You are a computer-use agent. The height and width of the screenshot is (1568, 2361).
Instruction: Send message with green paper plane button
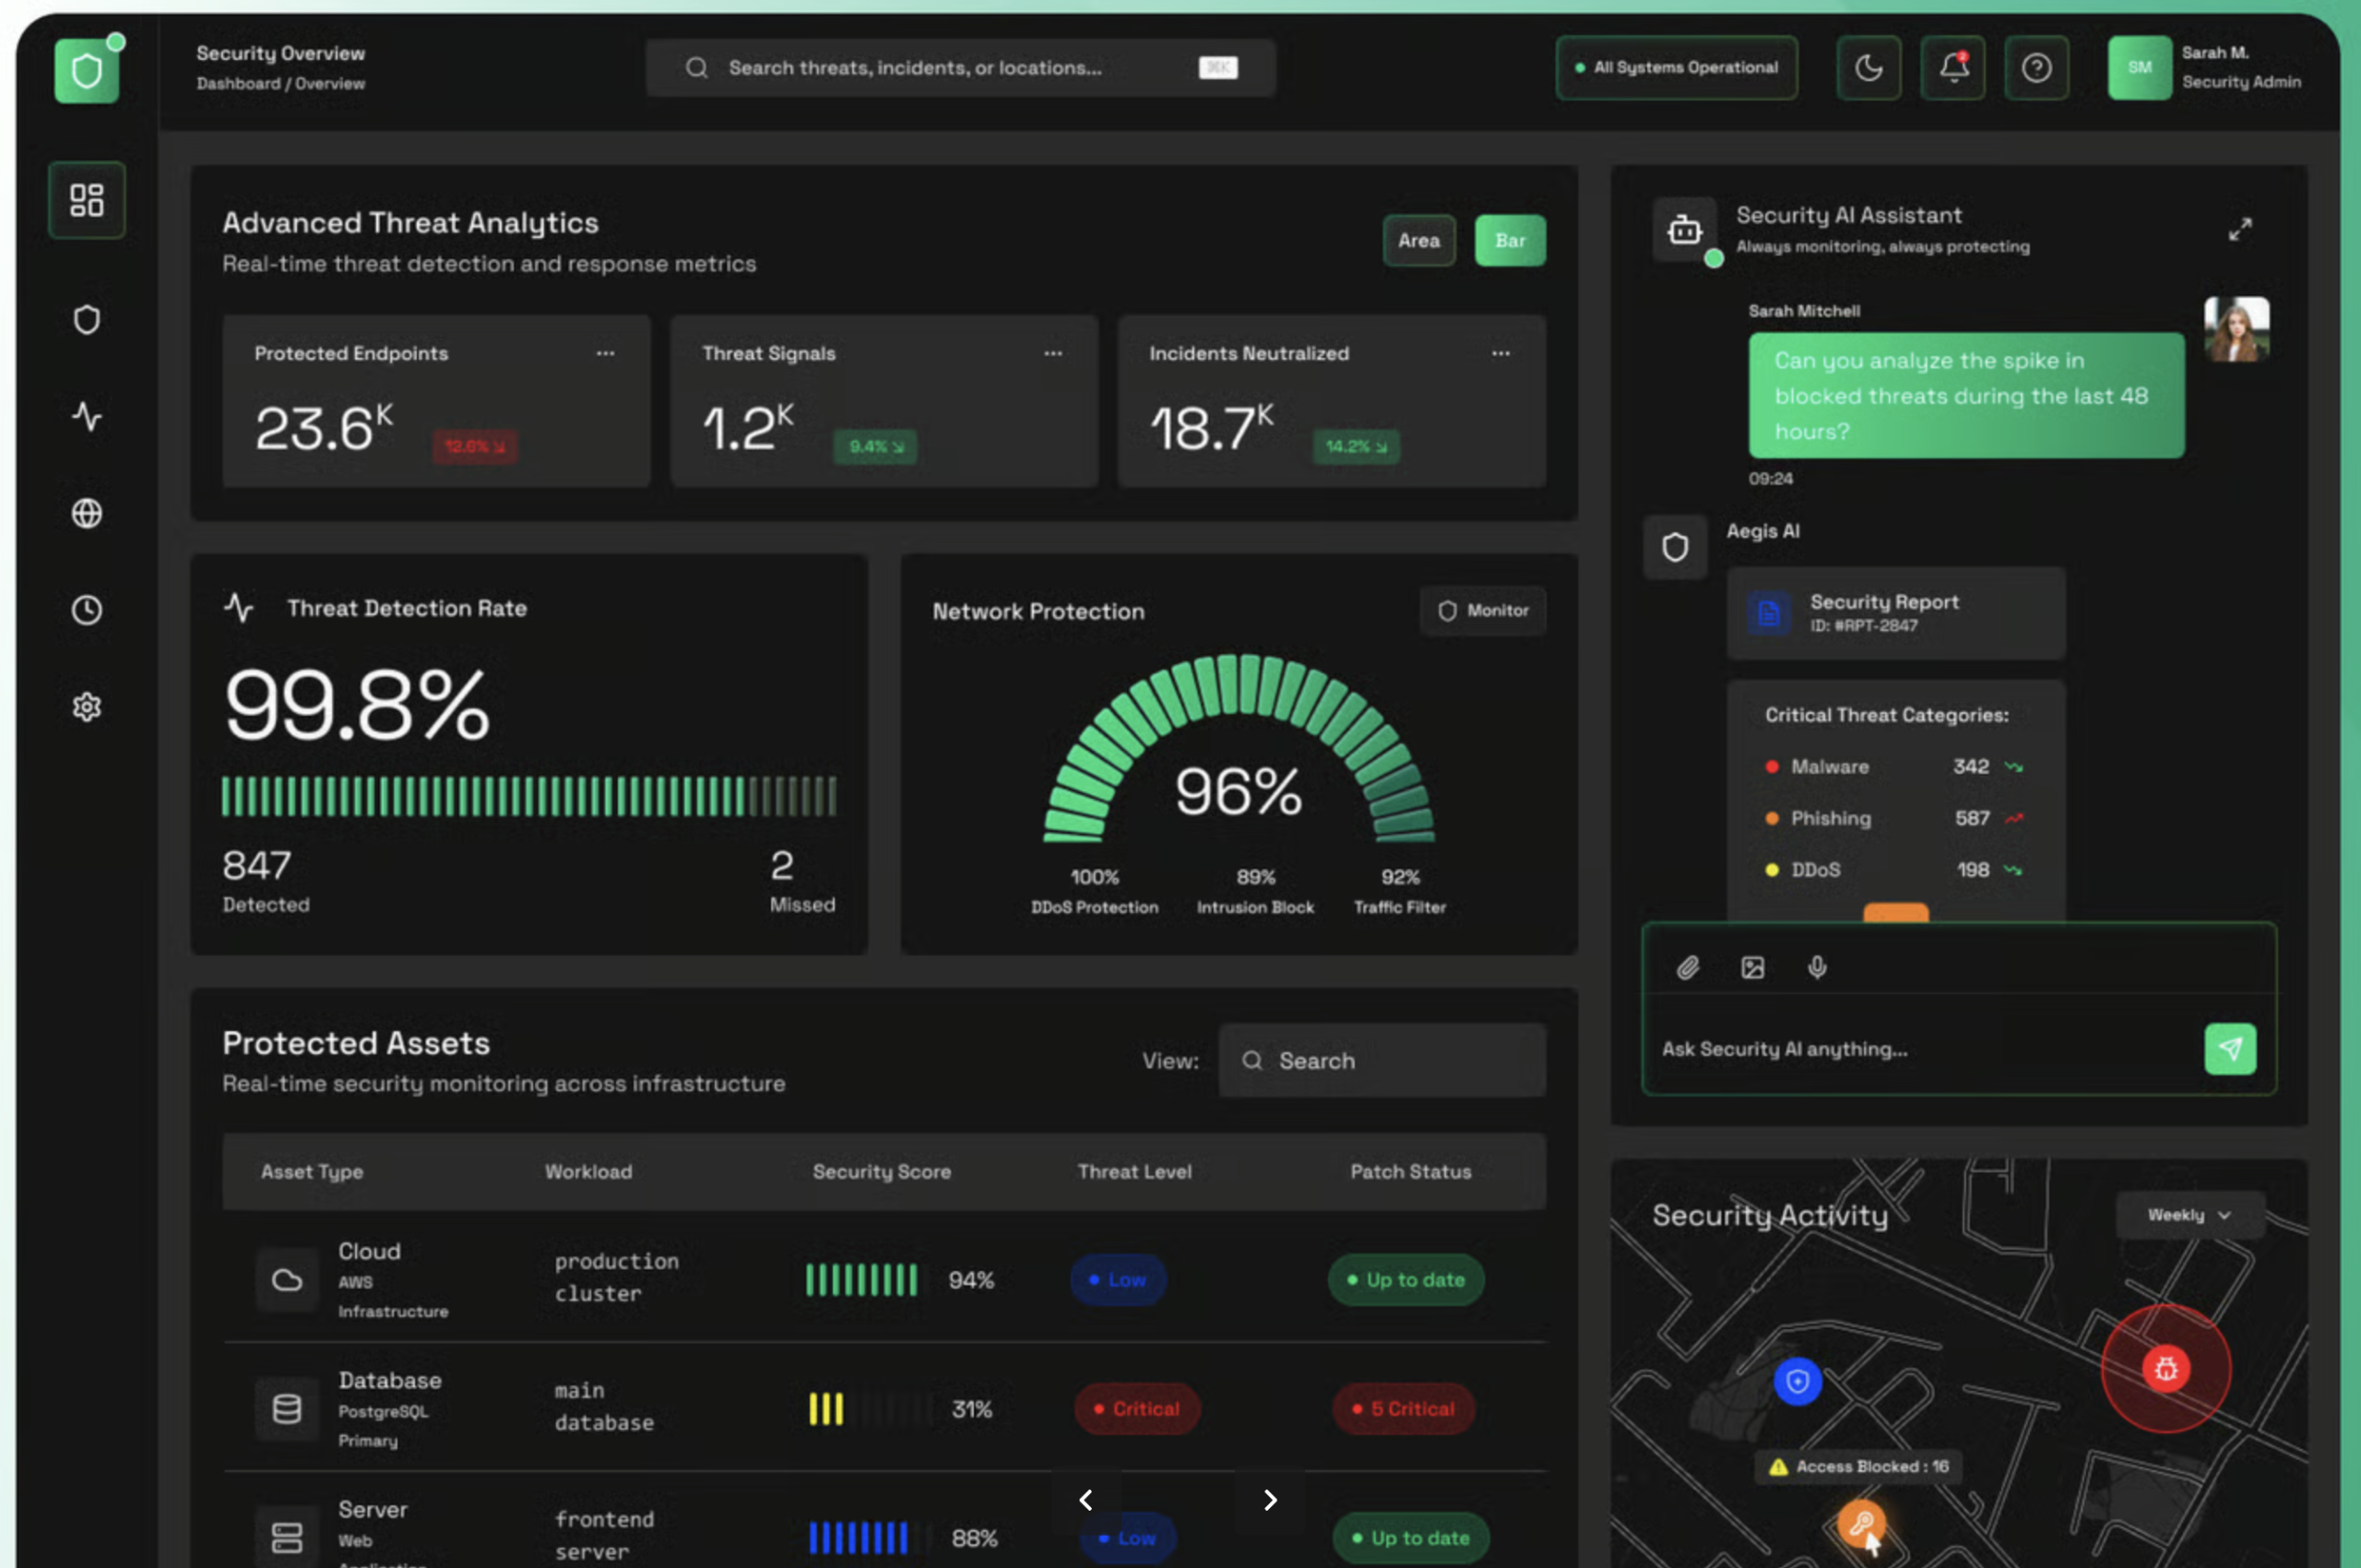2230,1048
